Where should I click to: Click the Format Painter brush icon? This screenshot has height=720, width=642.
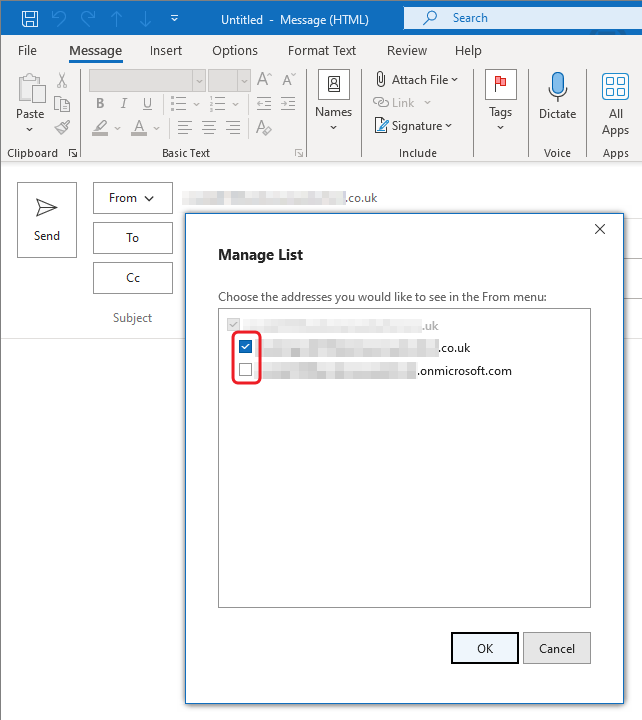pos(62,128)
